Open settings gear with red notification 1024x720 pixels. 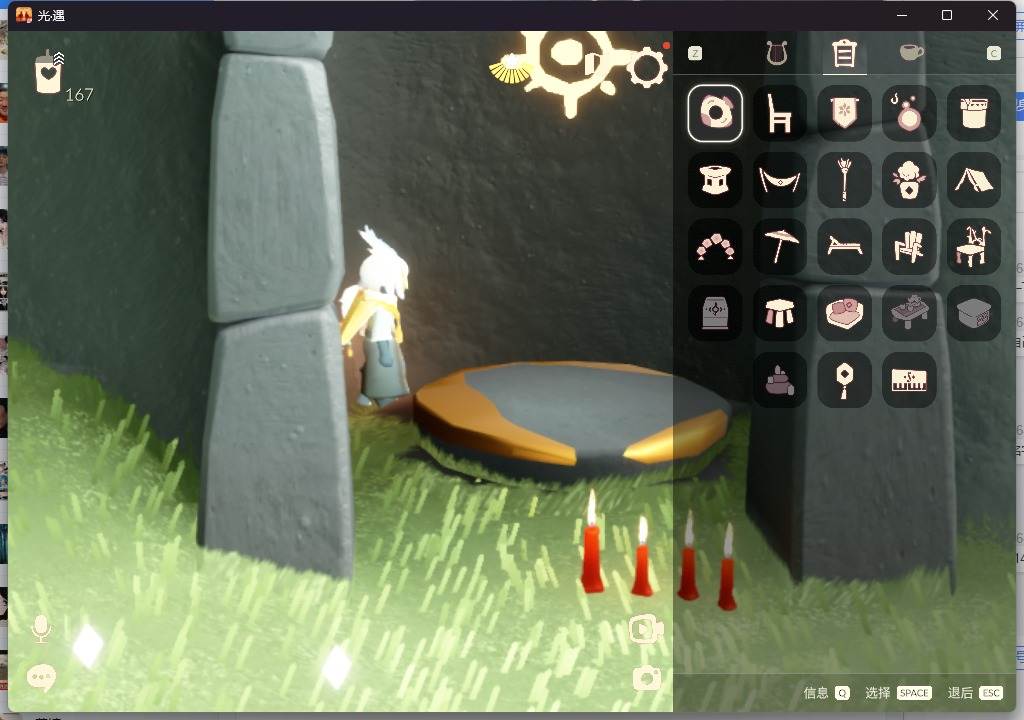pyautogui.click(x=648, y=67)
